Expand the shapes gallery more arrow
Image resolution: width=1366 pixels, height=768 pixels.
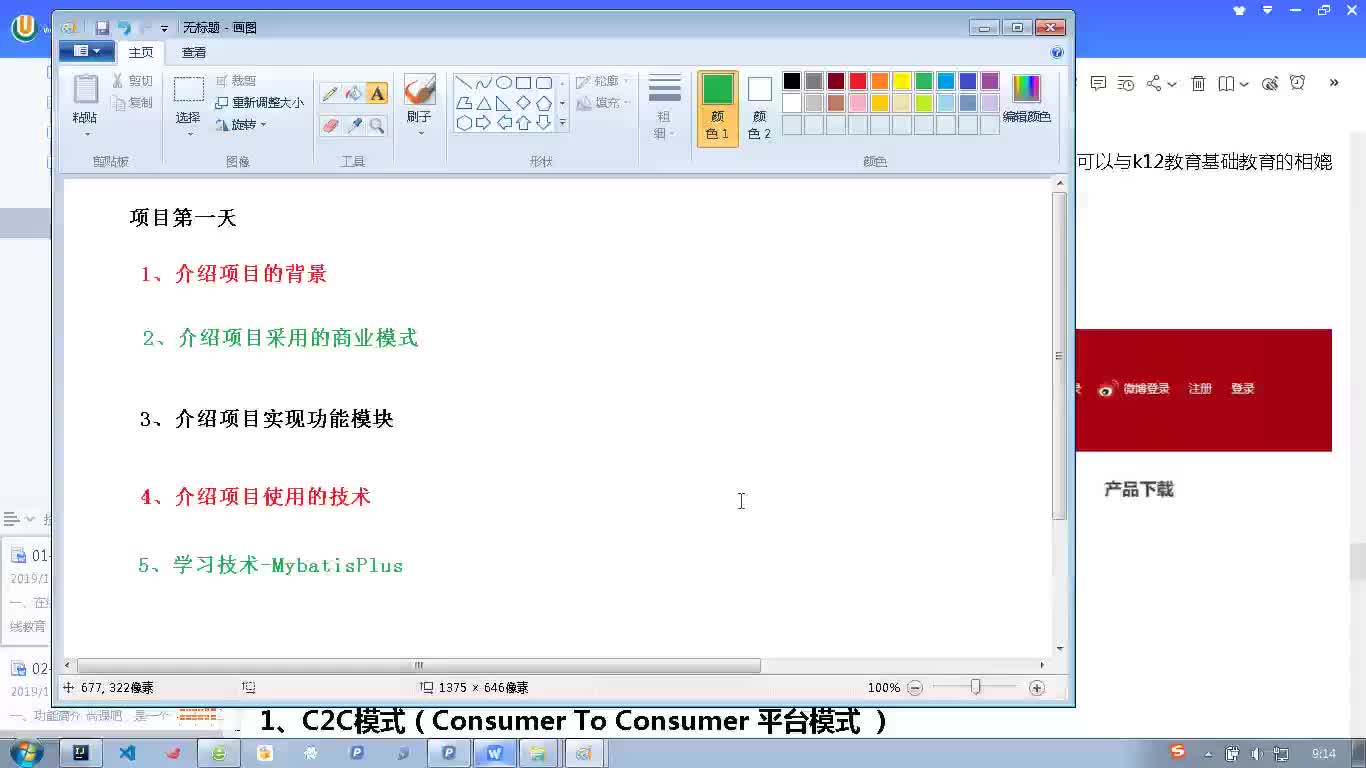point(562,123)
